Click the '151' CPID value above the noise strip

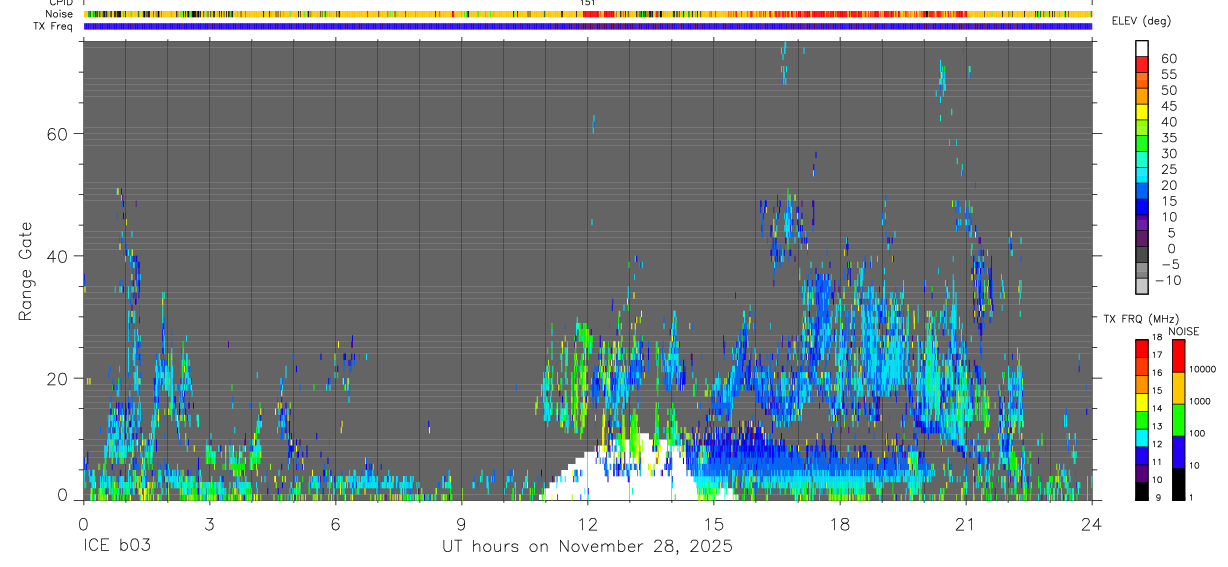(x=588, y=4)
